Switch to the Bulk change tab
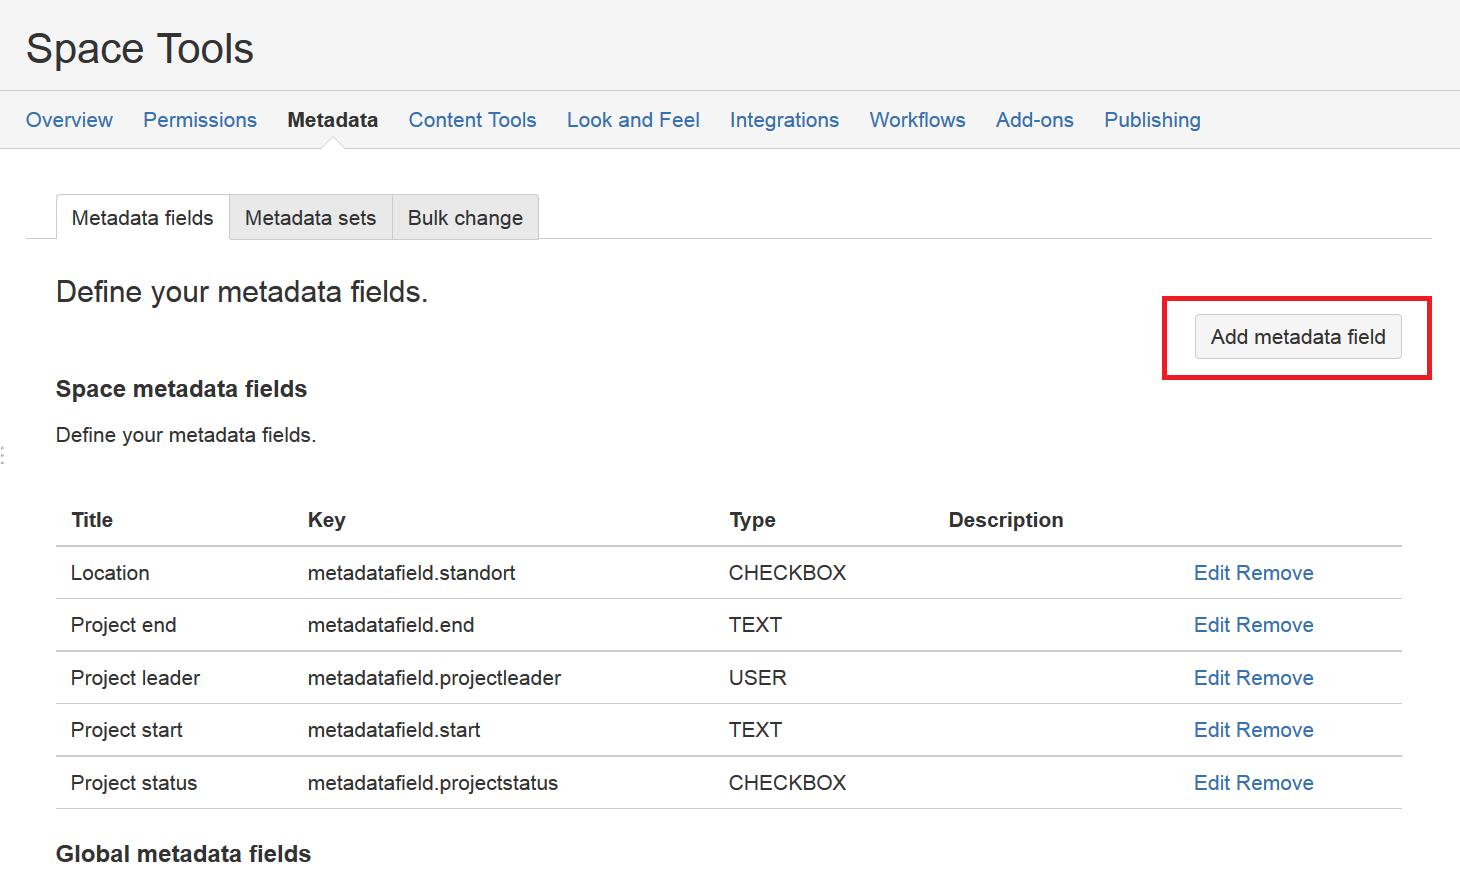The image size is (1460, 887). pyautogui.click(x=465, y=217)
